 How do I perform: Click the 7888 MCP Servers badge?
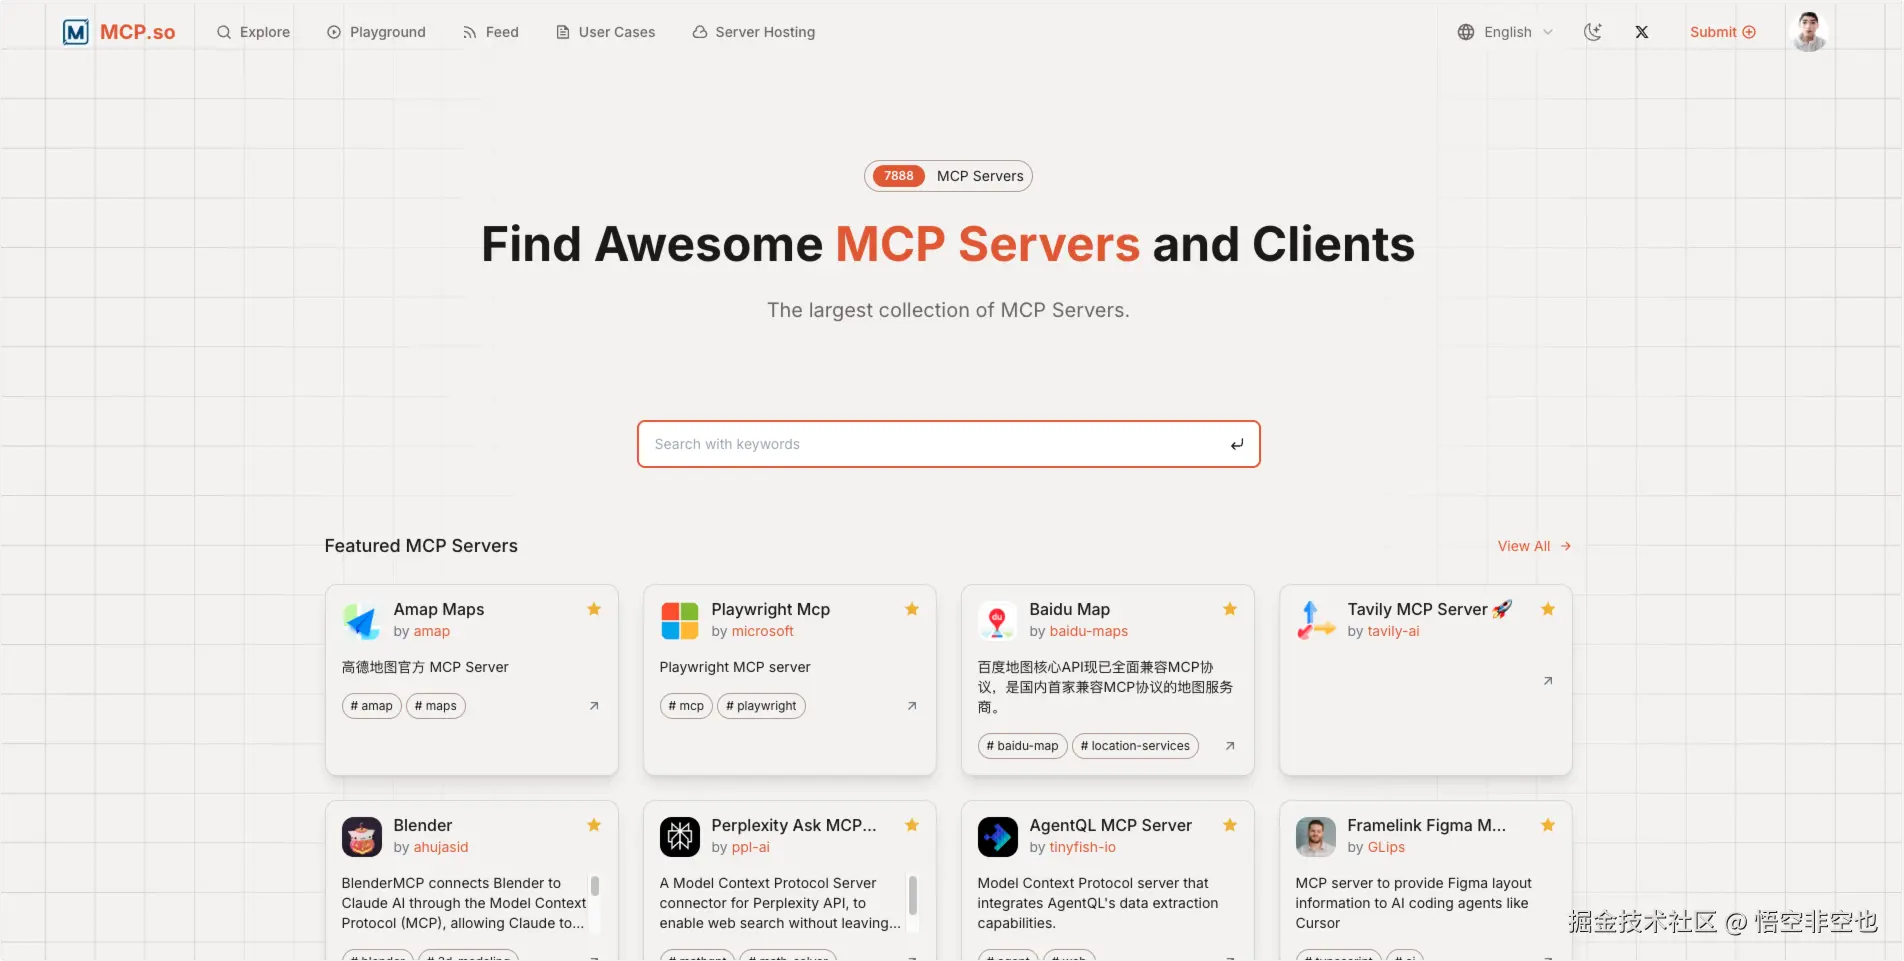(948, 176)
